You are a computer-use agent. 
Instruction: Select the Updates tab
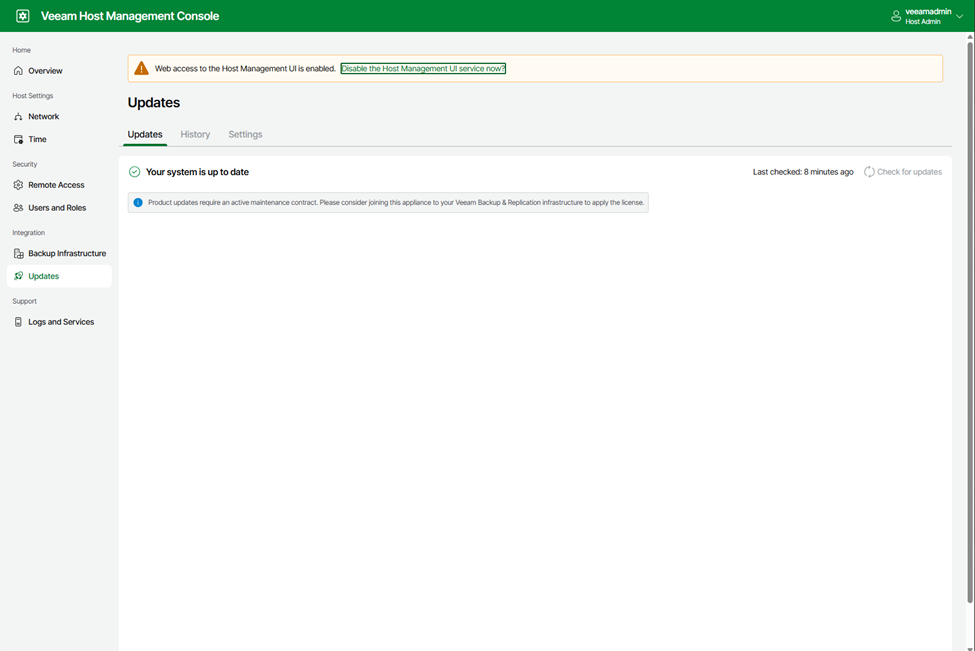pos(145,134)
